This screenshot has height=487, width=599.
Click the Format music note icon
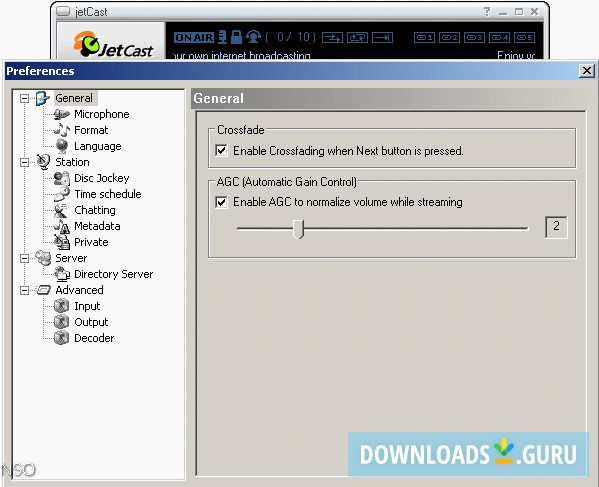click(62, 130)
